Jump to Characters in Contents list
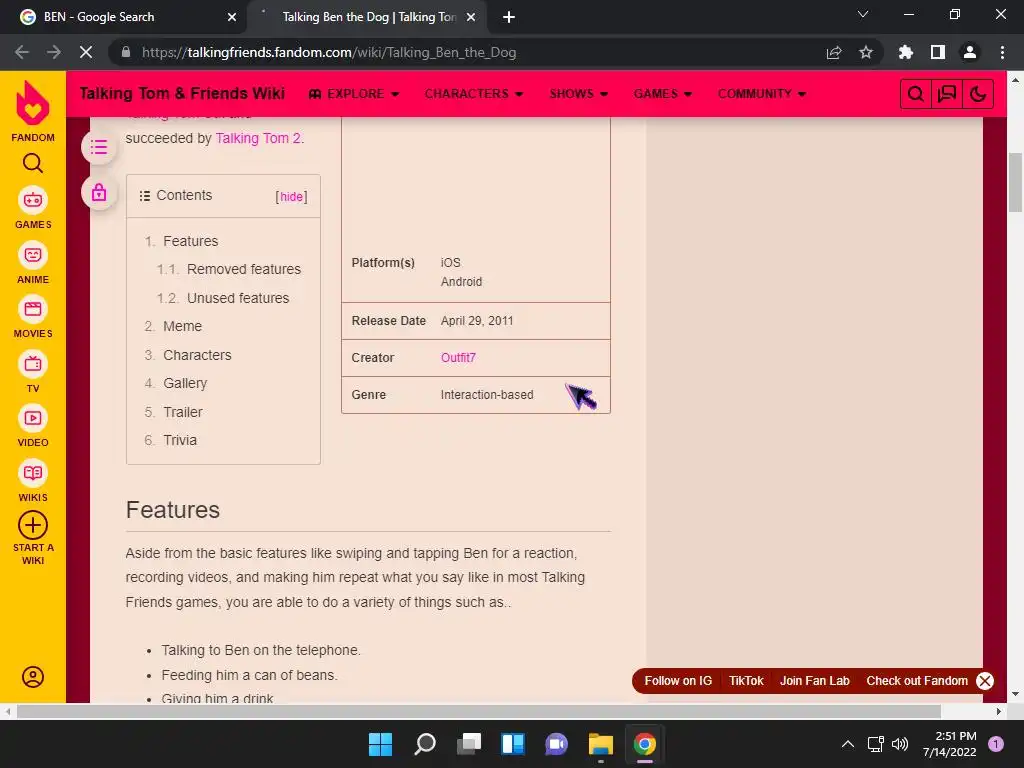 click(197, 355)
